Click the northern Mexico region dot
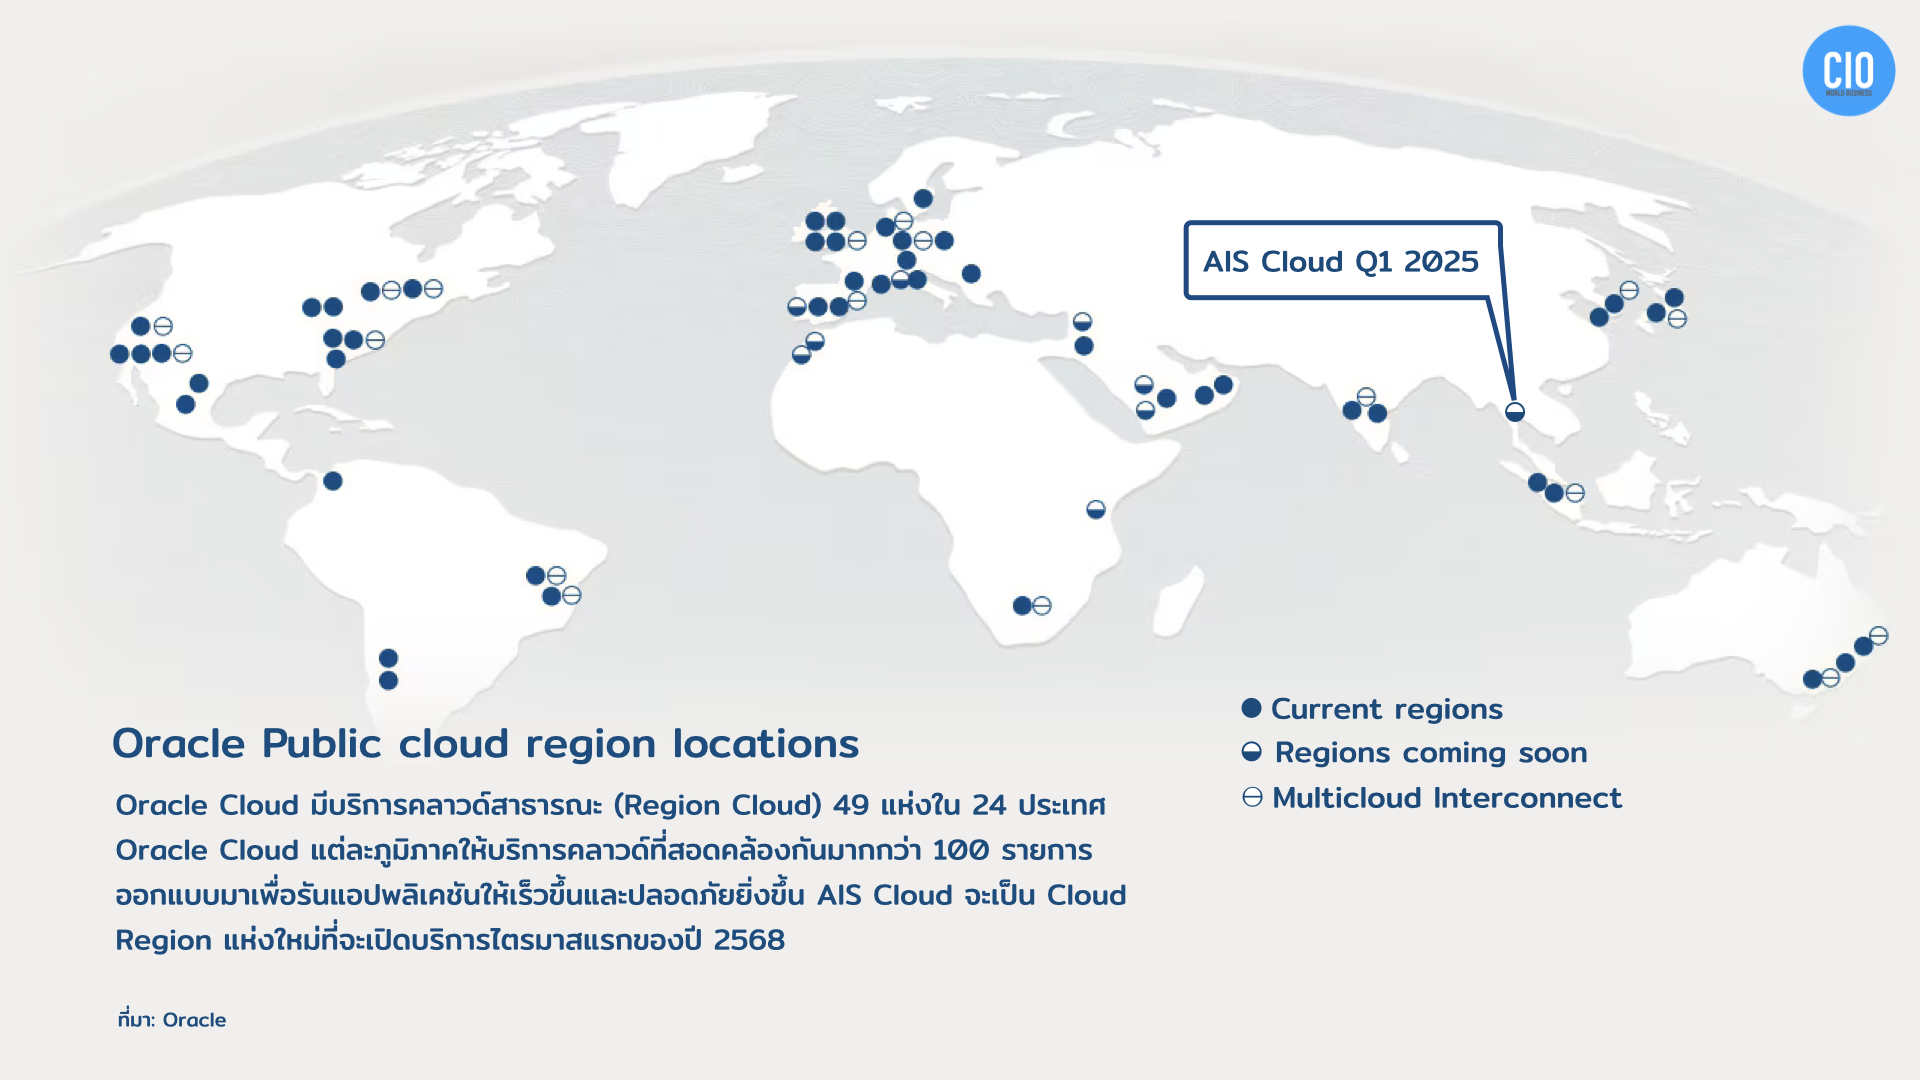 199,383
